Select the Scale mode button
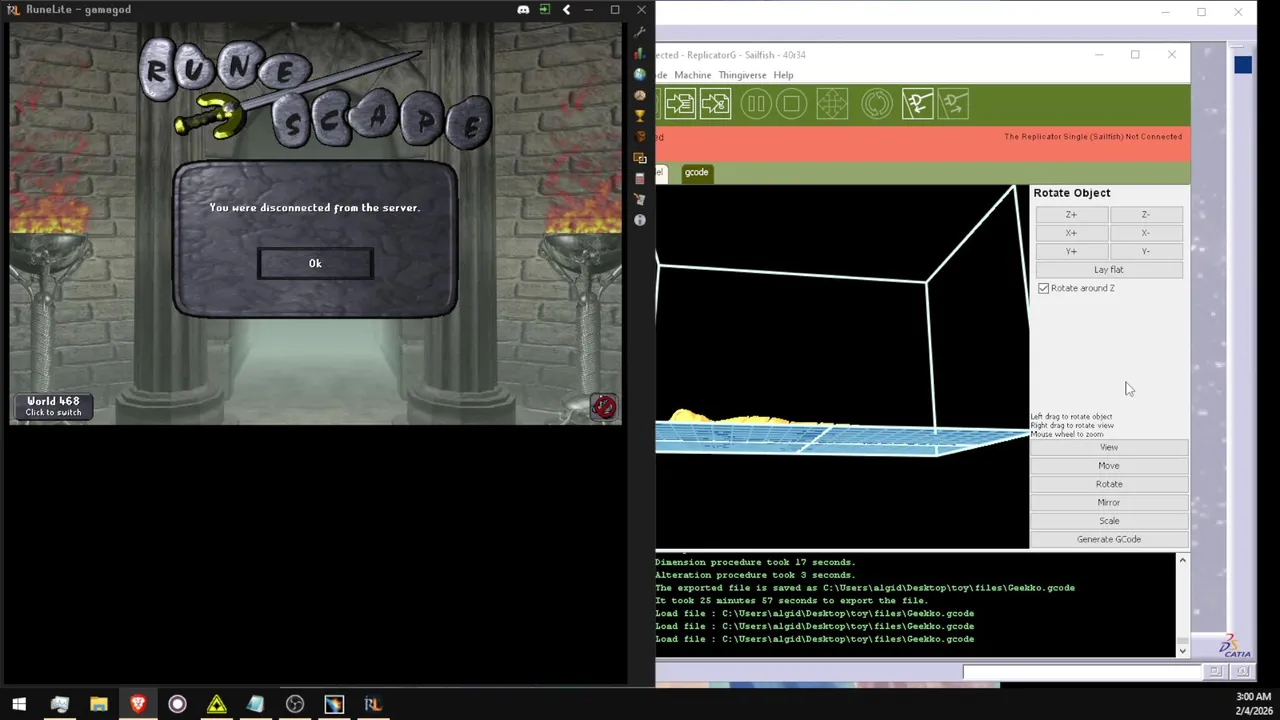This screenshot has height=720, width=1280. coord(1109,521)
